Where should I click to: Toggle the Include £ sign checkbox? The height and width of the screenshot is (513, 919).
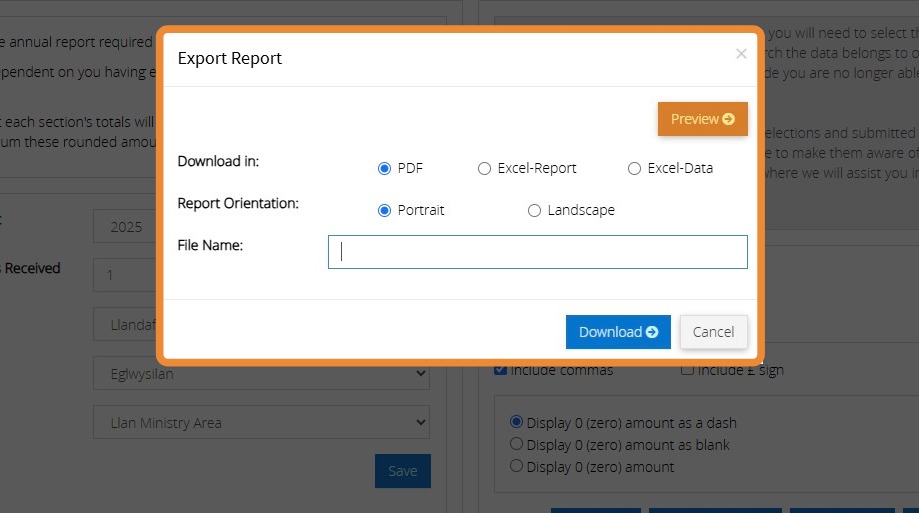click(x=687, y=371)
